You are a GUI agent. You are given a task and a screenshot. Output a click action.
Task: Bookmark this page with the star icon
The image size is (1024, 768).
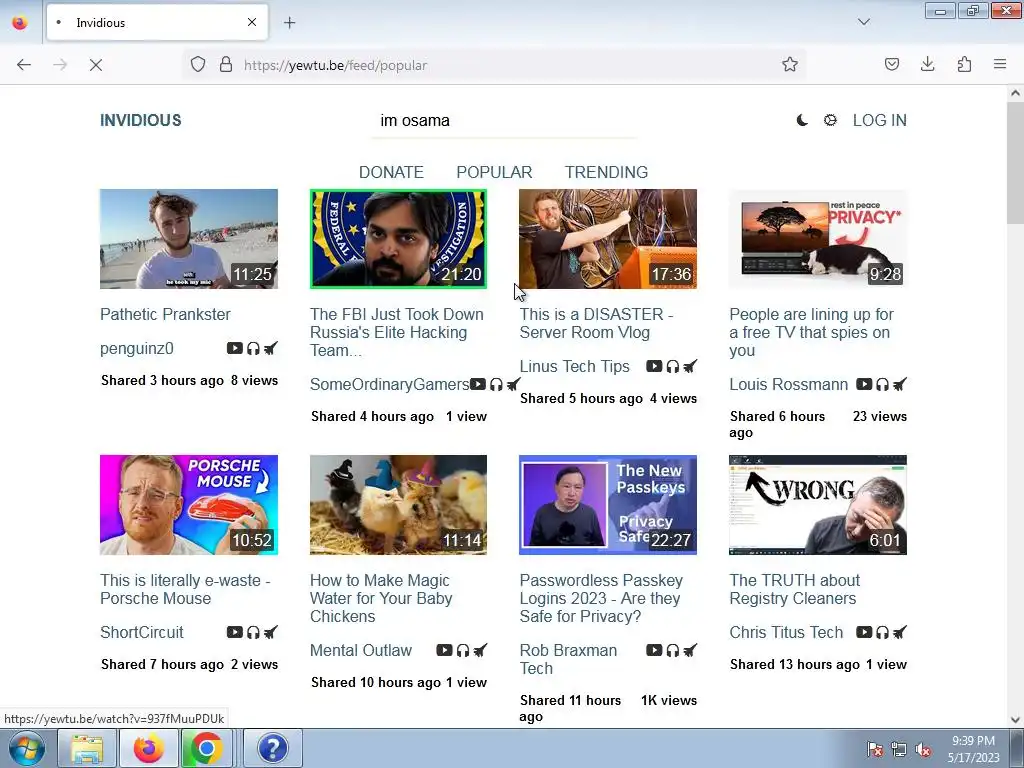790,65
